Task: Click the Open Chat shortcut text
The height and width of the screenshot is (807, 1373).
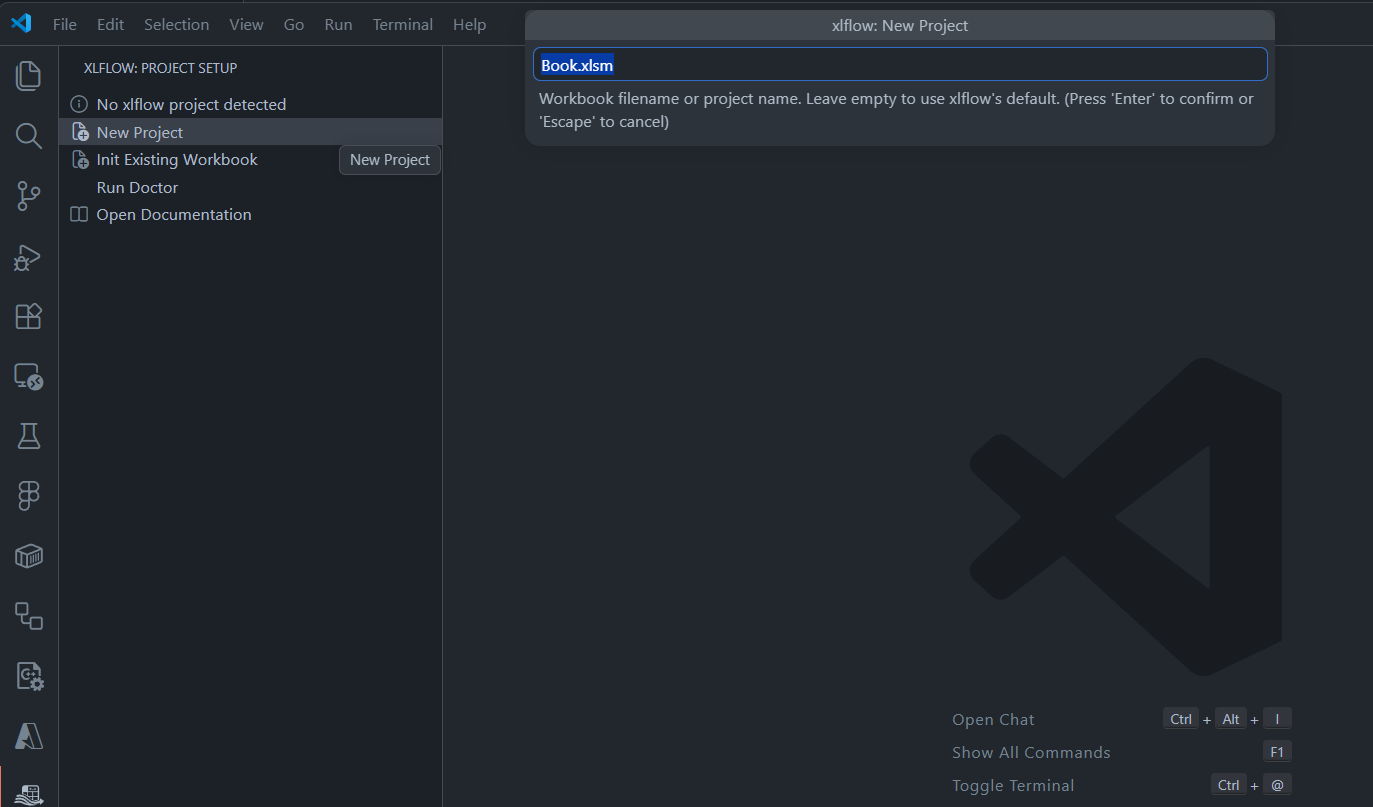Action: tap(993, 720)
